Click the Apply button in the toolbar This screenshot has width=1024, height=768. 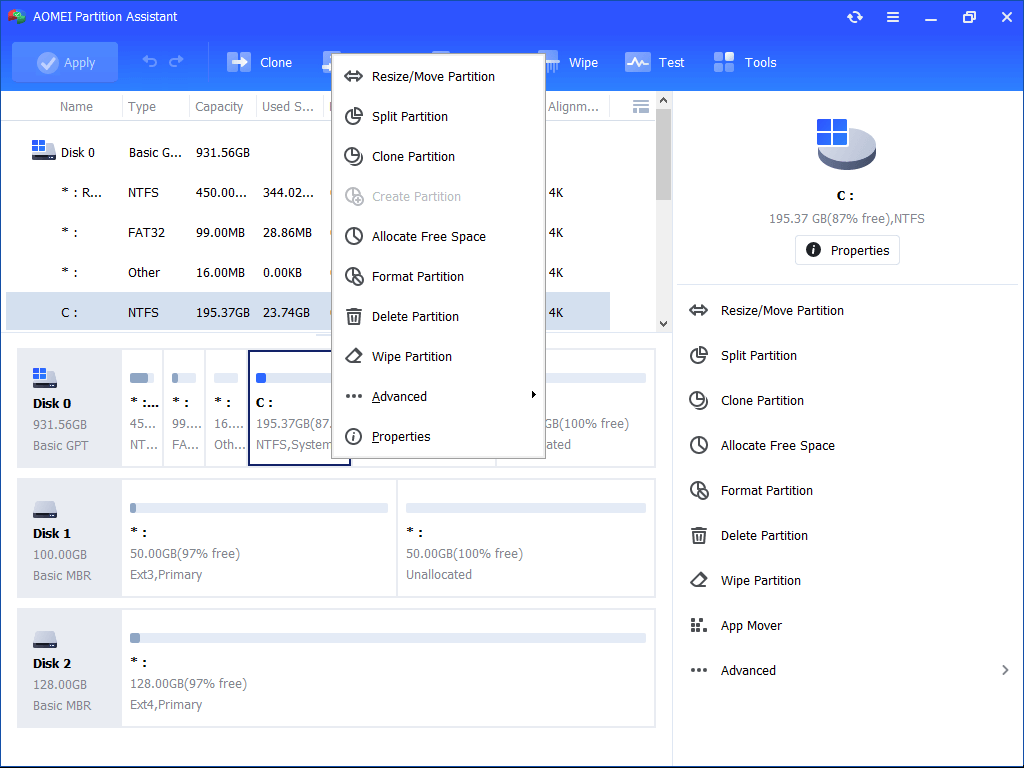pyautogui.click(x=65, y=62)
